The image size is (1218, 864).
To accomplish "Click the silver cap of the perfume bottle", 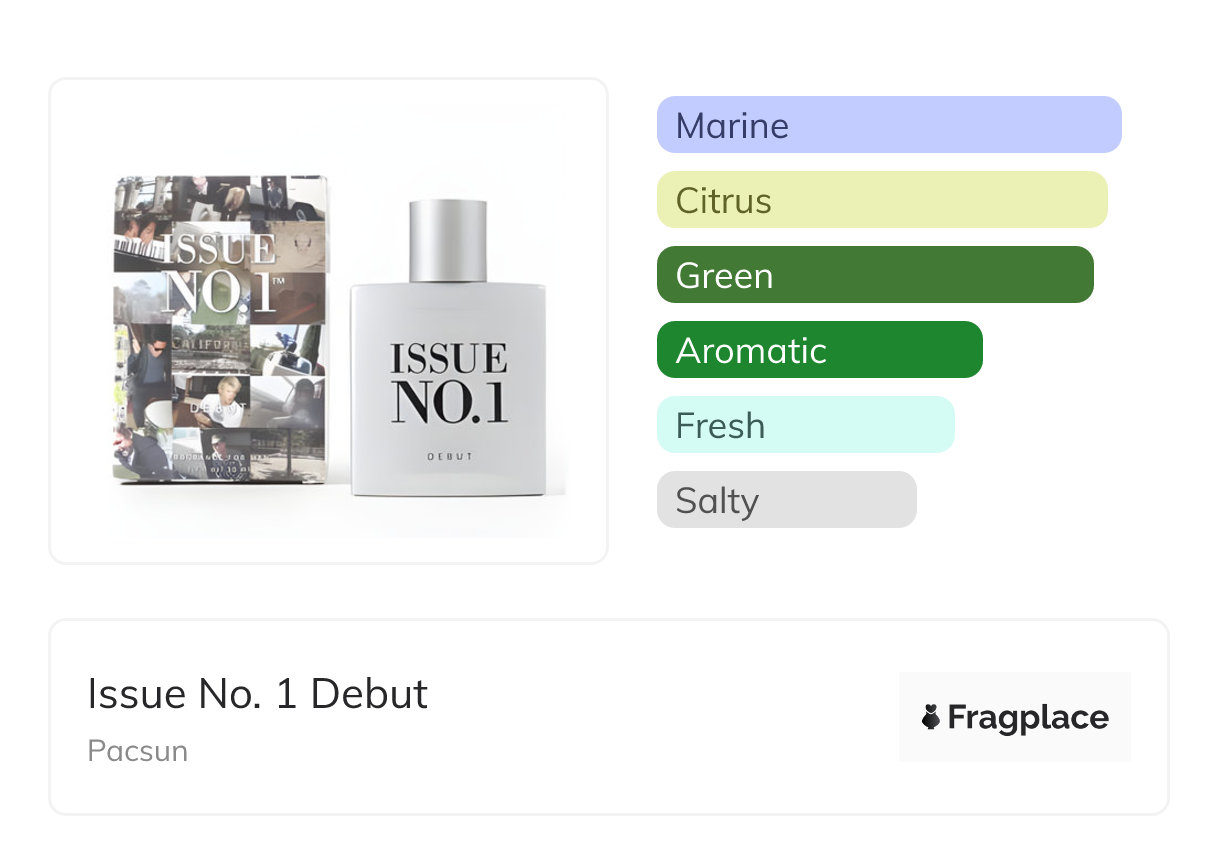I will [448, 240].
